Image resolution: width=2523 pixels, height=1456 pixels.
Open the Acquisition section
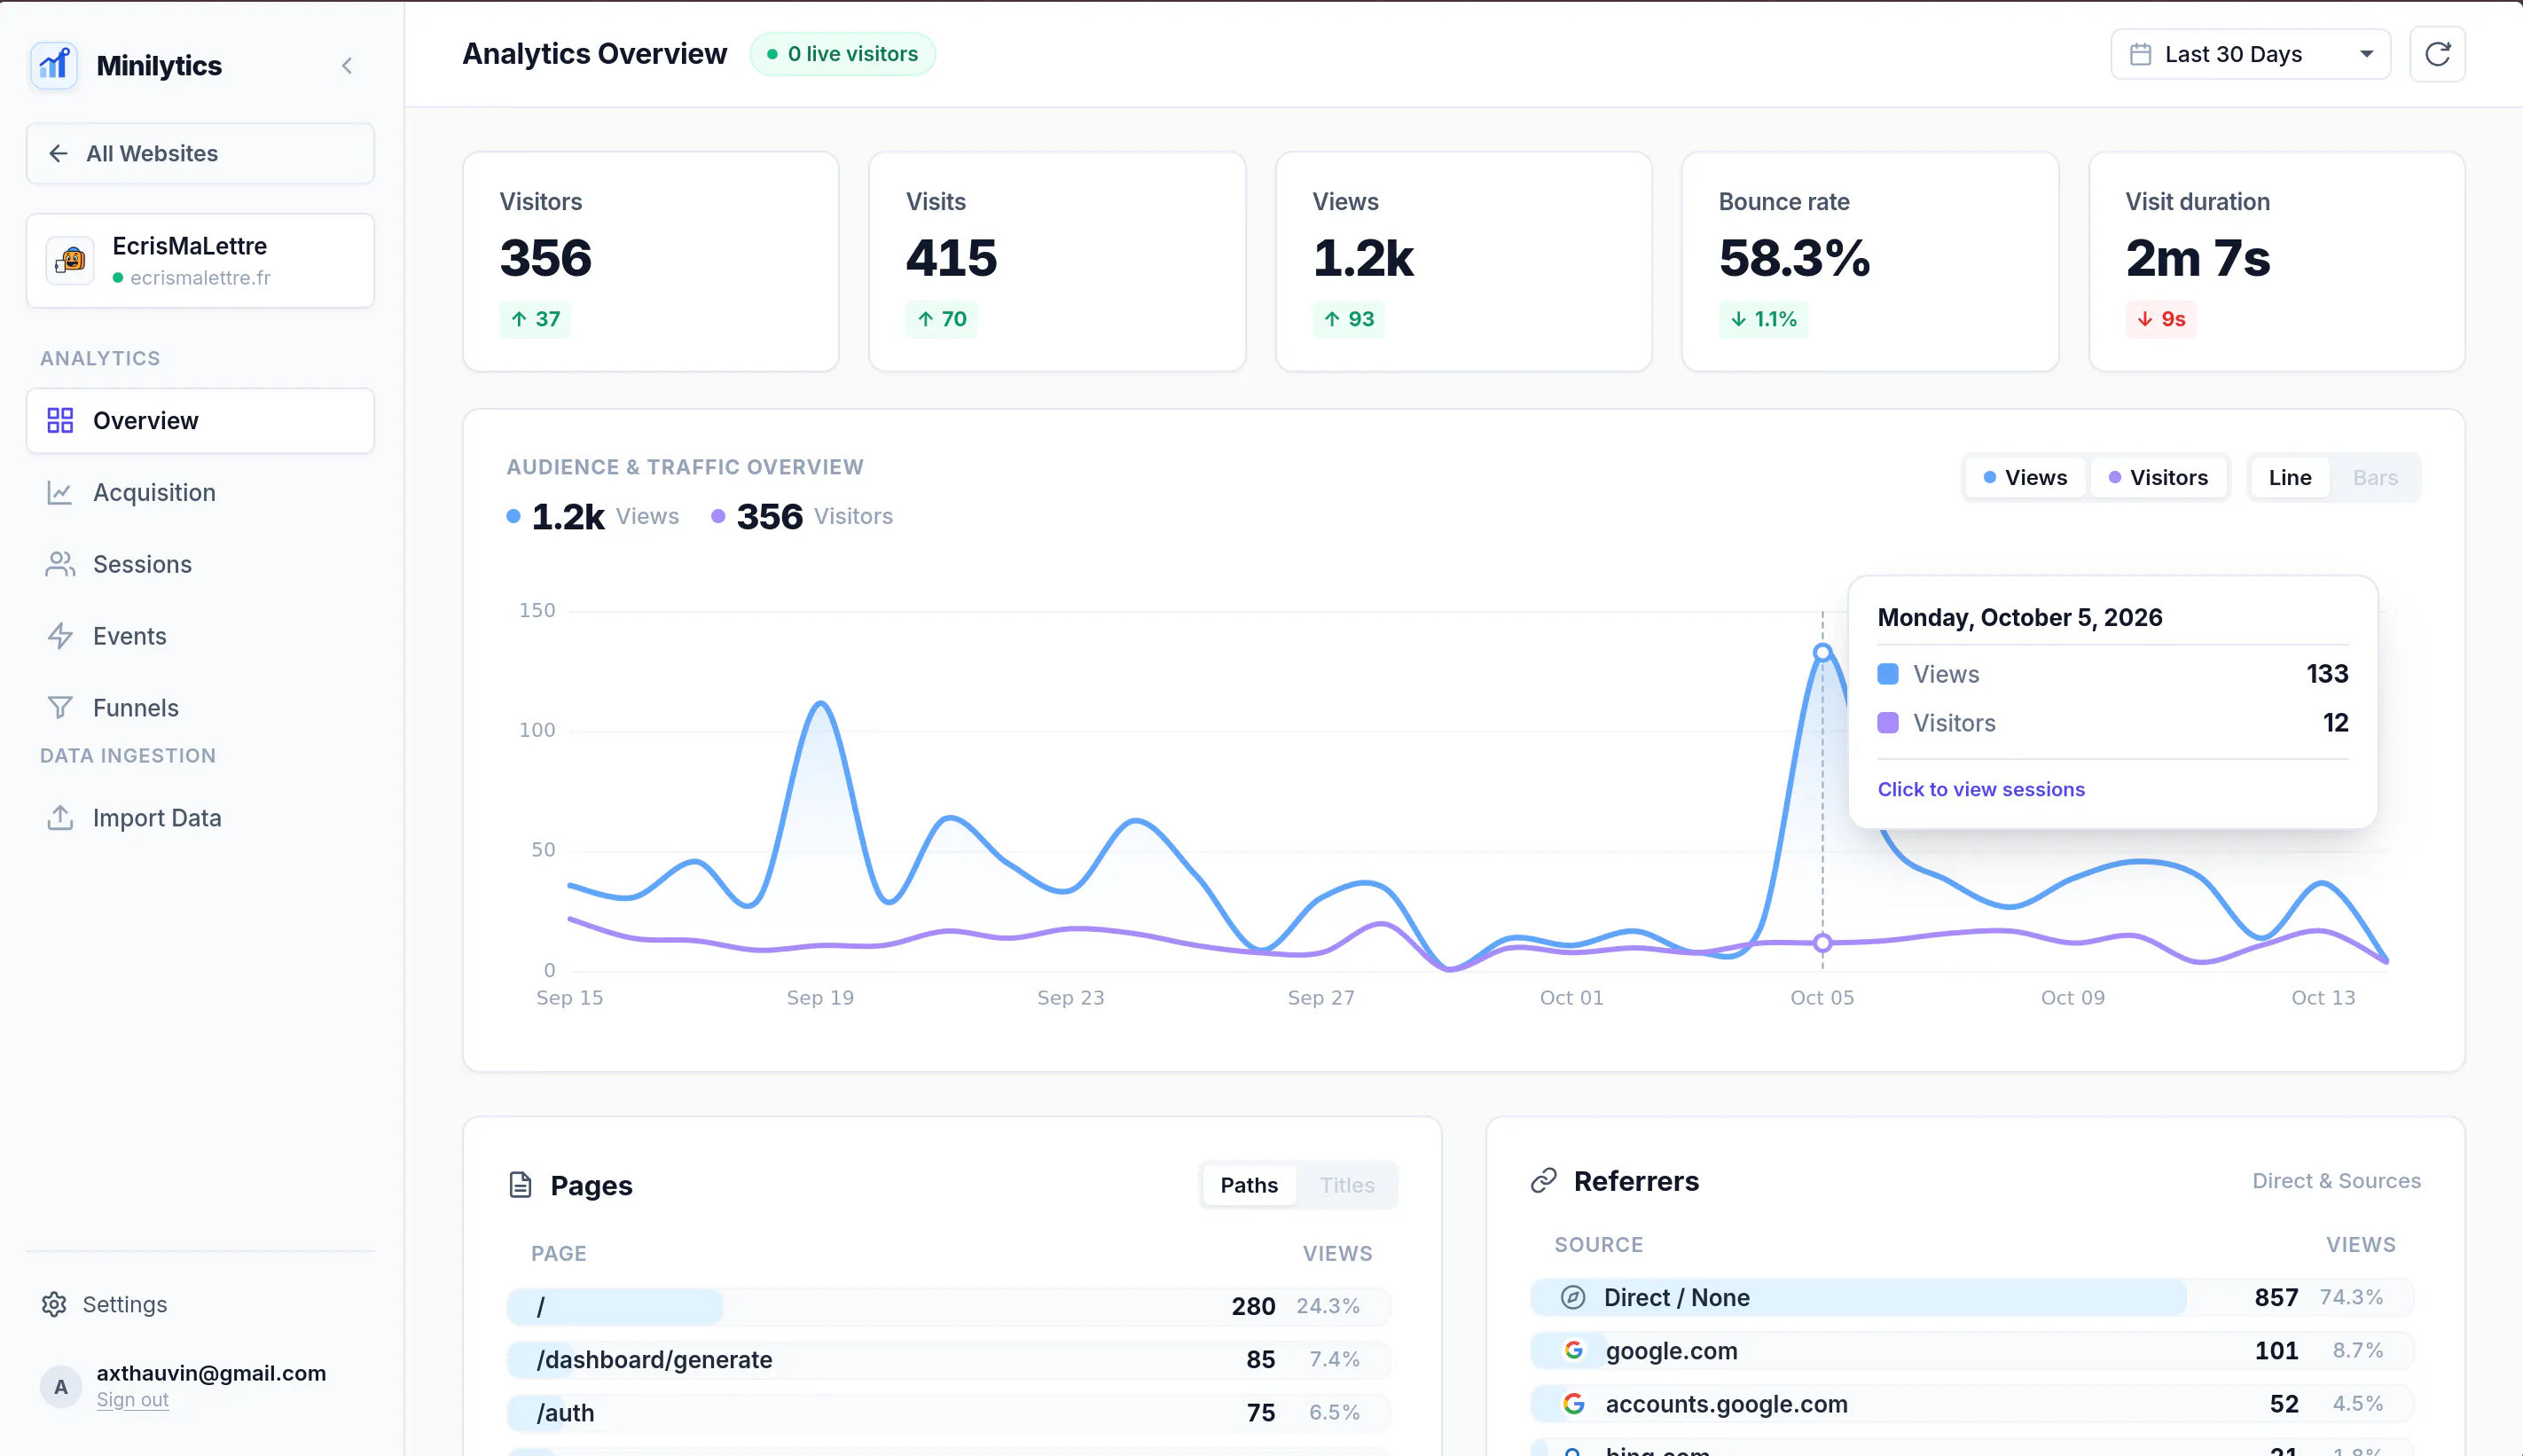point(200,493)
